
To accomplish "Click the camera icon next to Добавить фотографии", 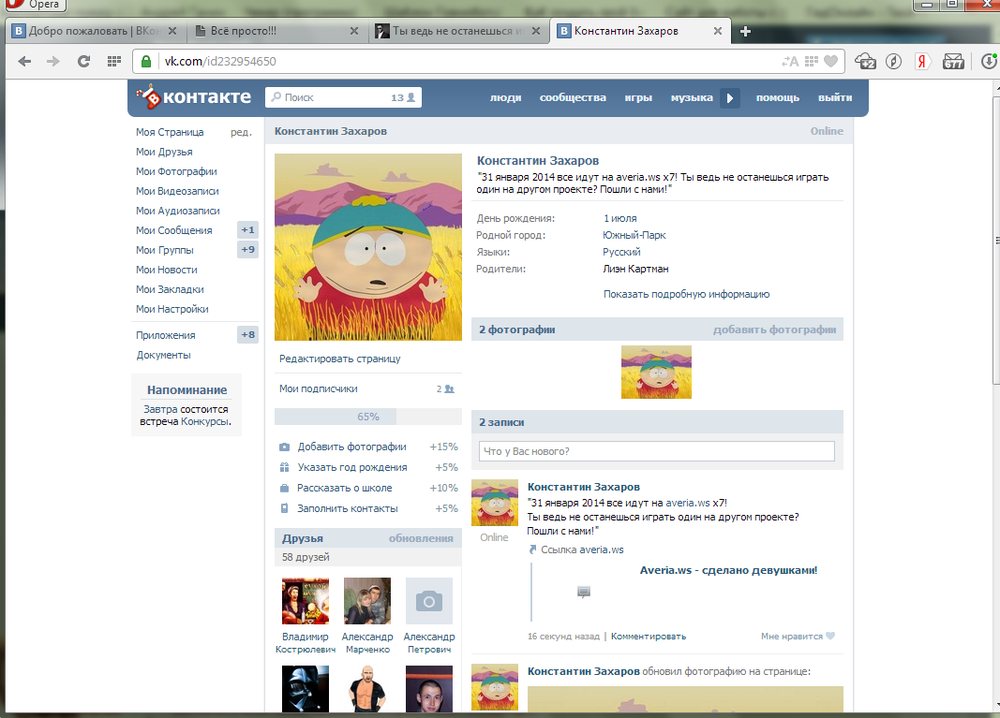I will pos(285,447).
